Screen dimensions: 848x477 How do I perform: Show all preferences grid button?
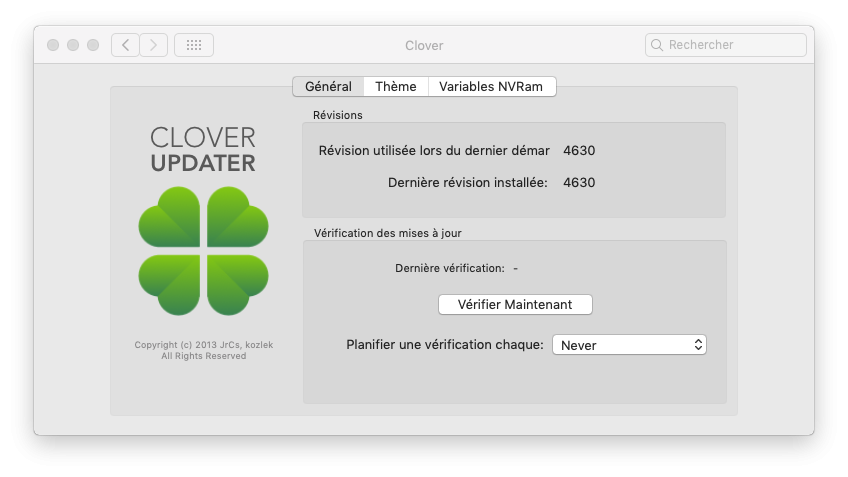[x=194, y=45]
